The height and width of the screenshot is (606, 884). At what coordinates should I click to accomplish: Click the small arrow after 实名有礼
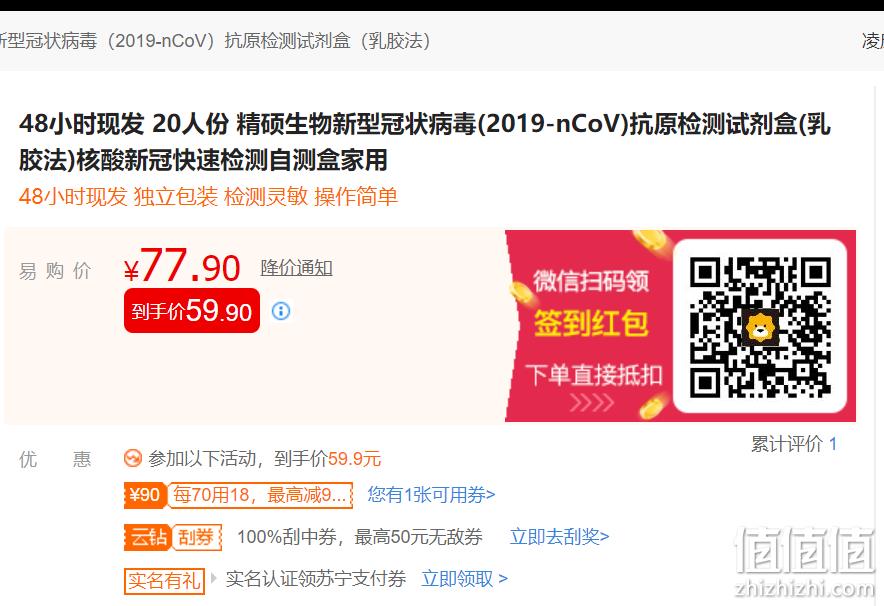214,578
